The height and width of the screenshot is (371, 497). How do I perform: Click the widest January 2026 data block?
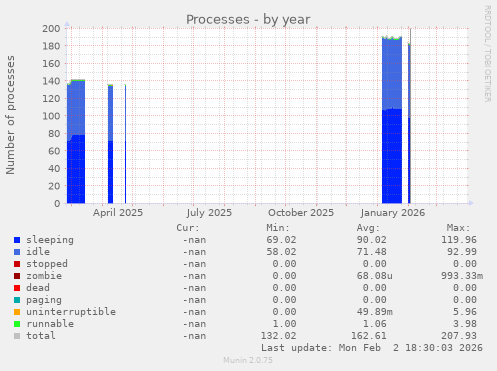click(392, 120)
